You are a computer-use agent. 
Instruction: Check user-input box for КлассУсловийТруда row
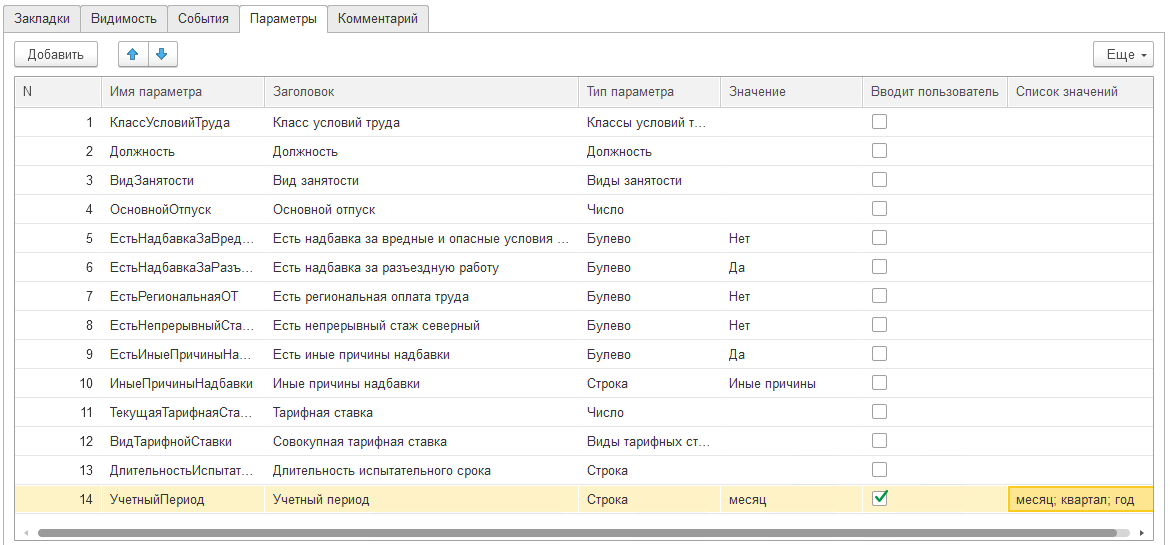pyautogui.click(x=880, y=122)
